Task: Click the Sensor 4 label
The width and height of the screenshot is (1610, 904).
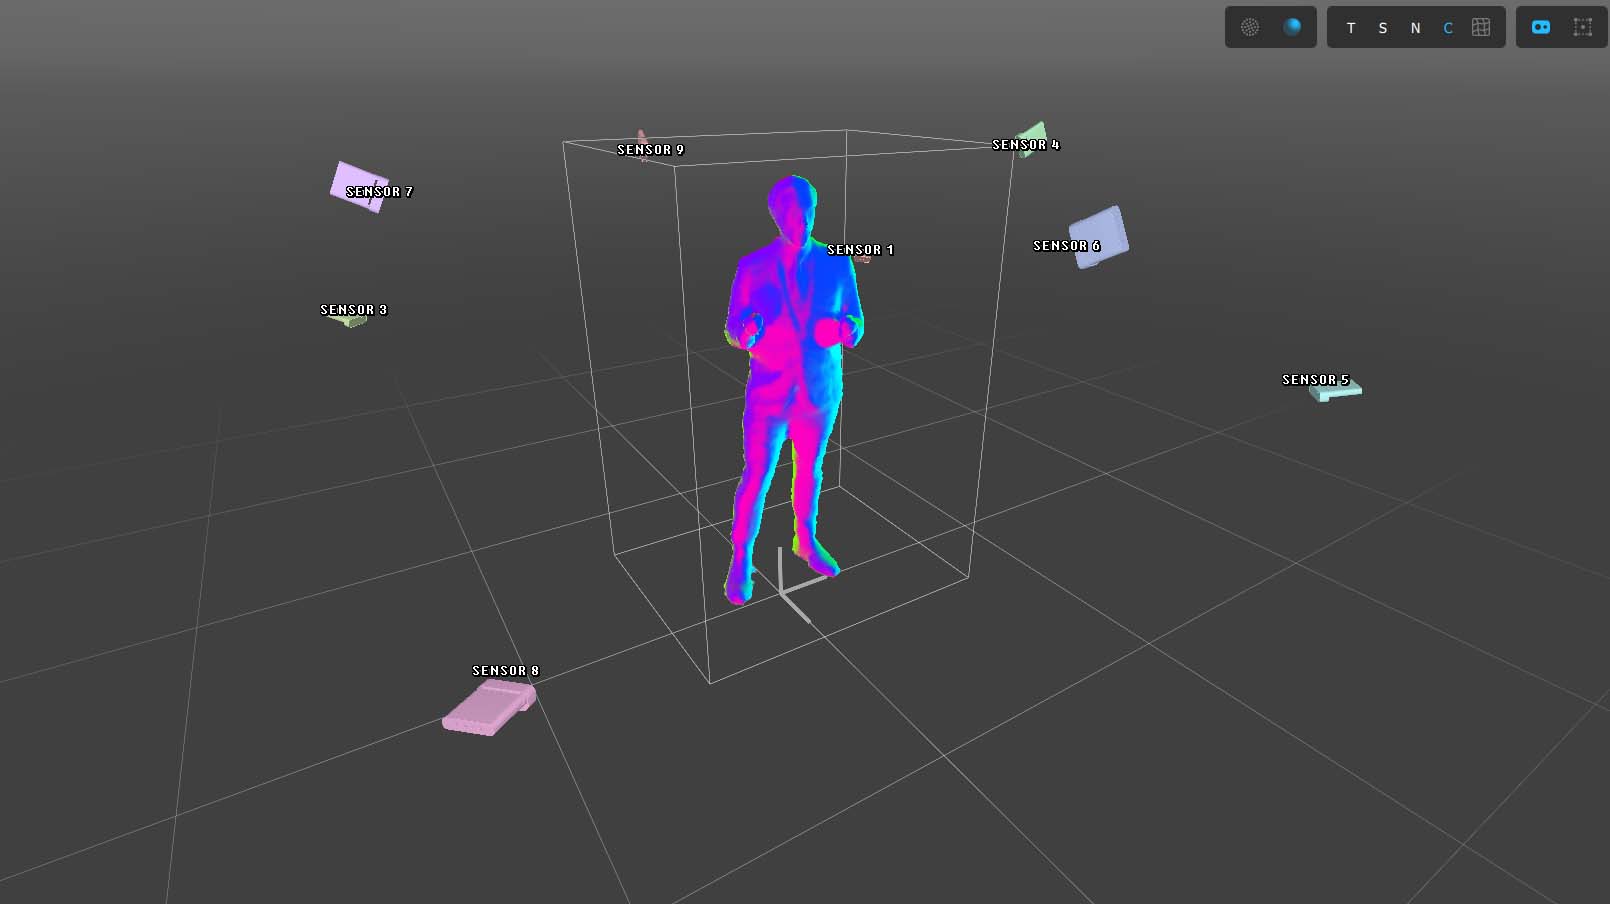Action: pyautogui.click(x=1025, y=145)
